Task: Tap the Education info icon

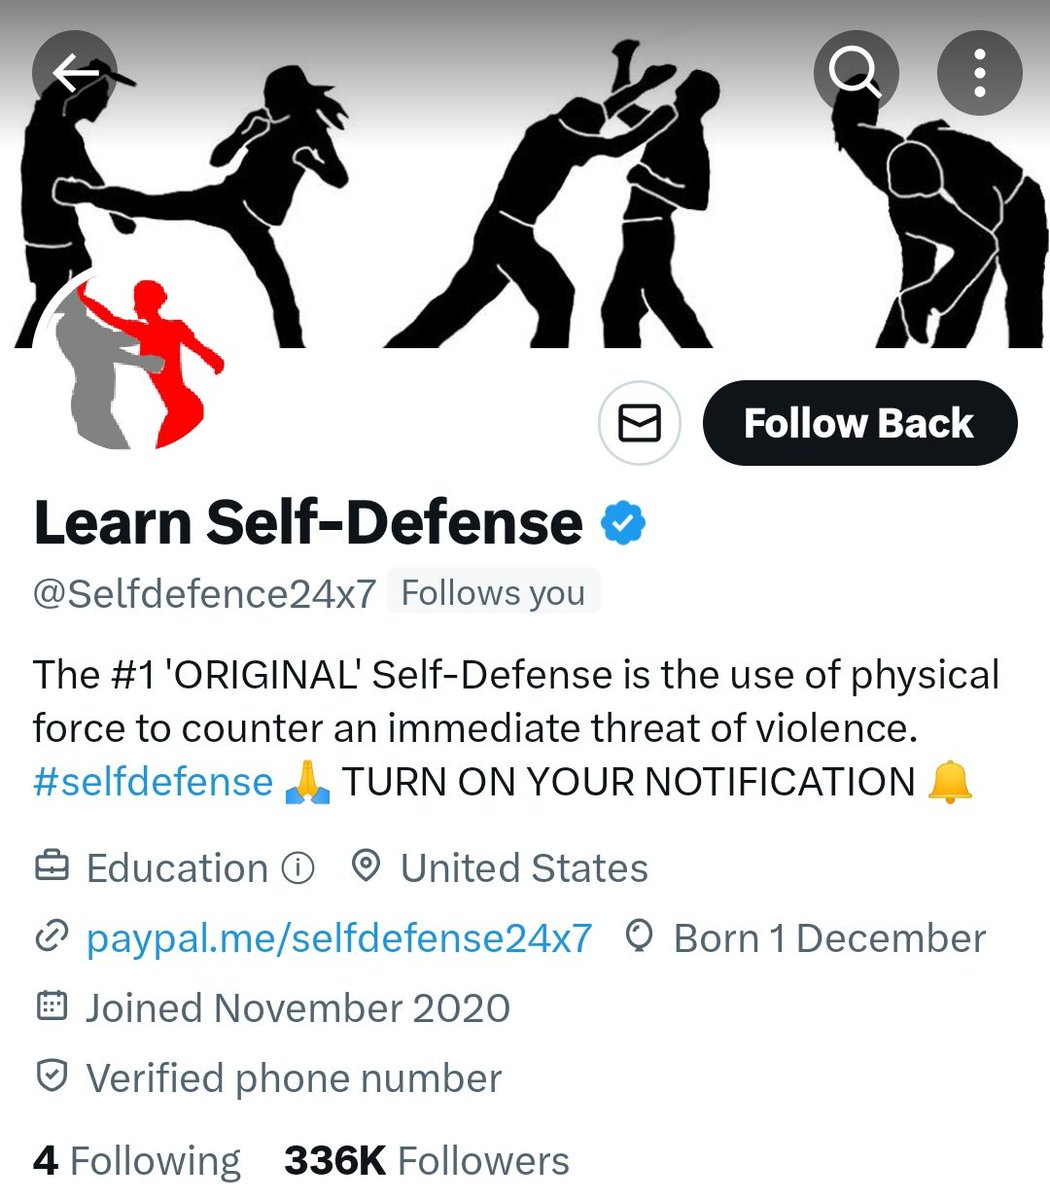Action: click(x=298, y=868)
